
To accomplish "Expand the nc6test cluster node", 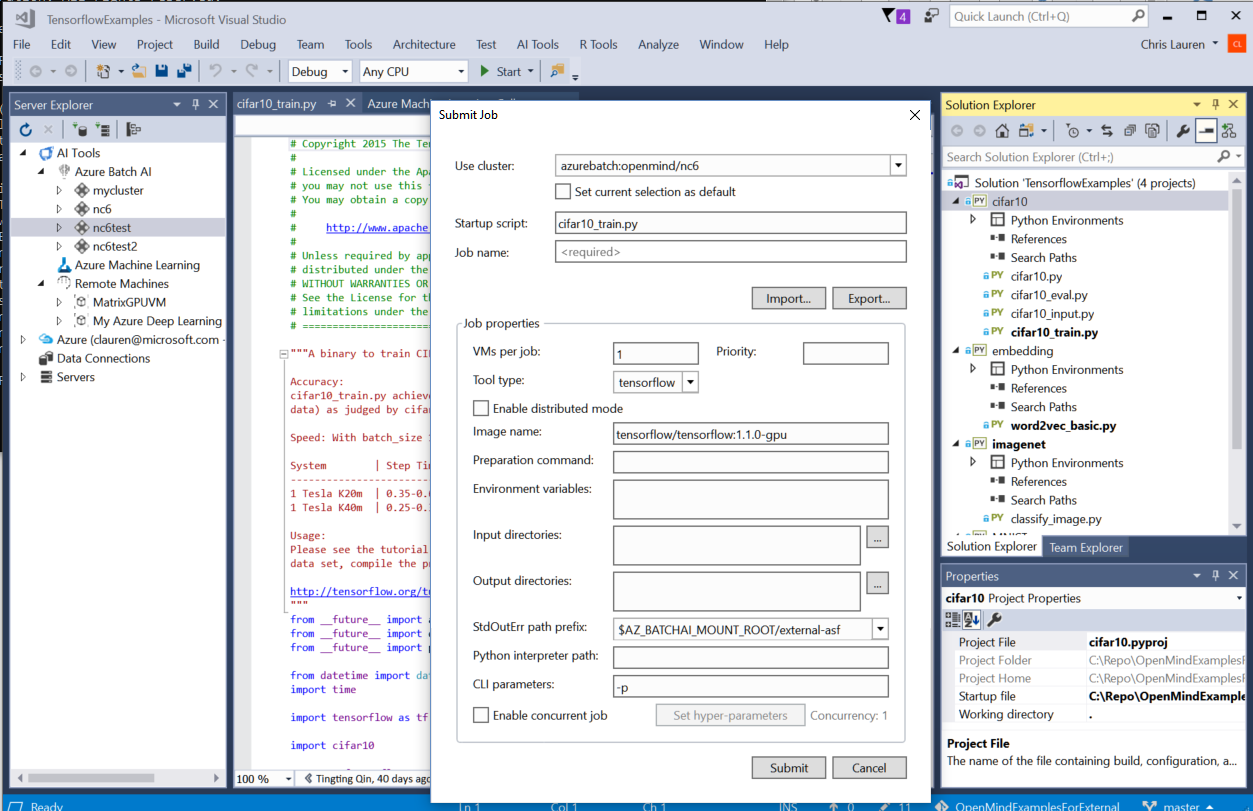I will pyautogui.click(x=60, y=228).
